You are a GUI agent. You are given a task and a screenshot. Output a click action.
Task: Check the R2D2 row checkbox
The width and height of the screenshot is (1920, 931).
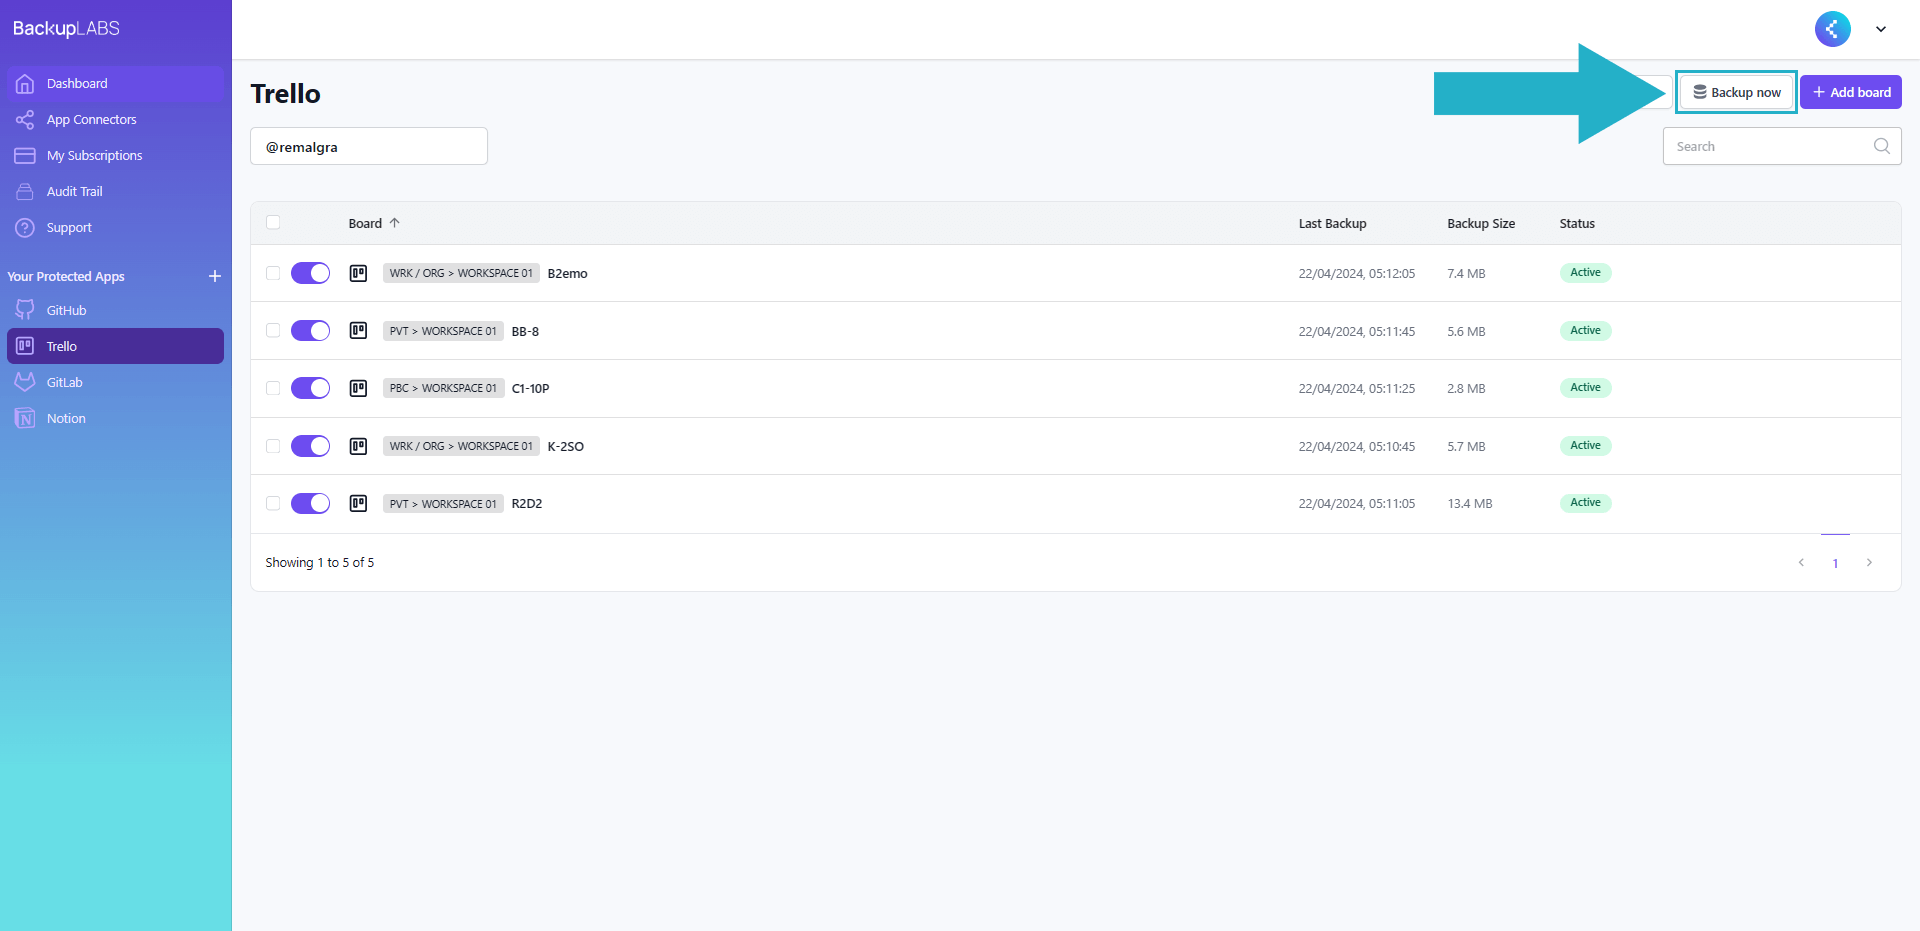pyautogui.click(x=273, y=503)
